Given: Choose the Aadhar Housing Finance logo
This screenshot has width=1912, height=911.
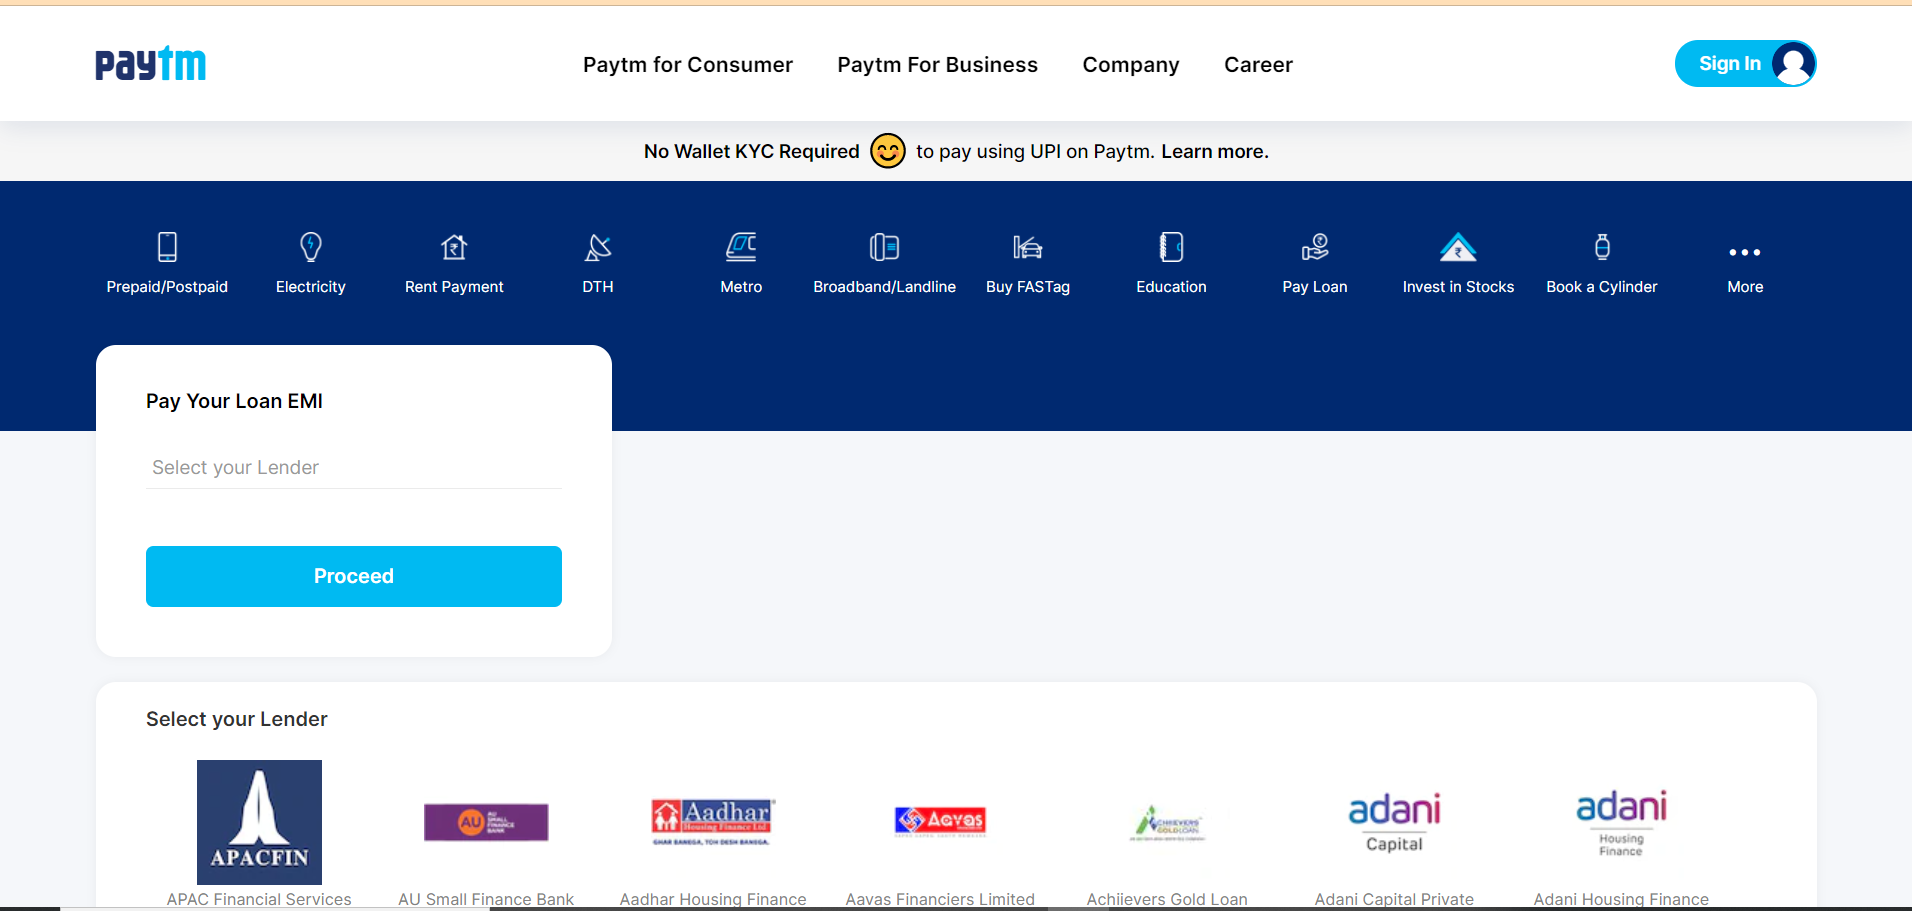Looking at the screenshot, I should [713, 822].
